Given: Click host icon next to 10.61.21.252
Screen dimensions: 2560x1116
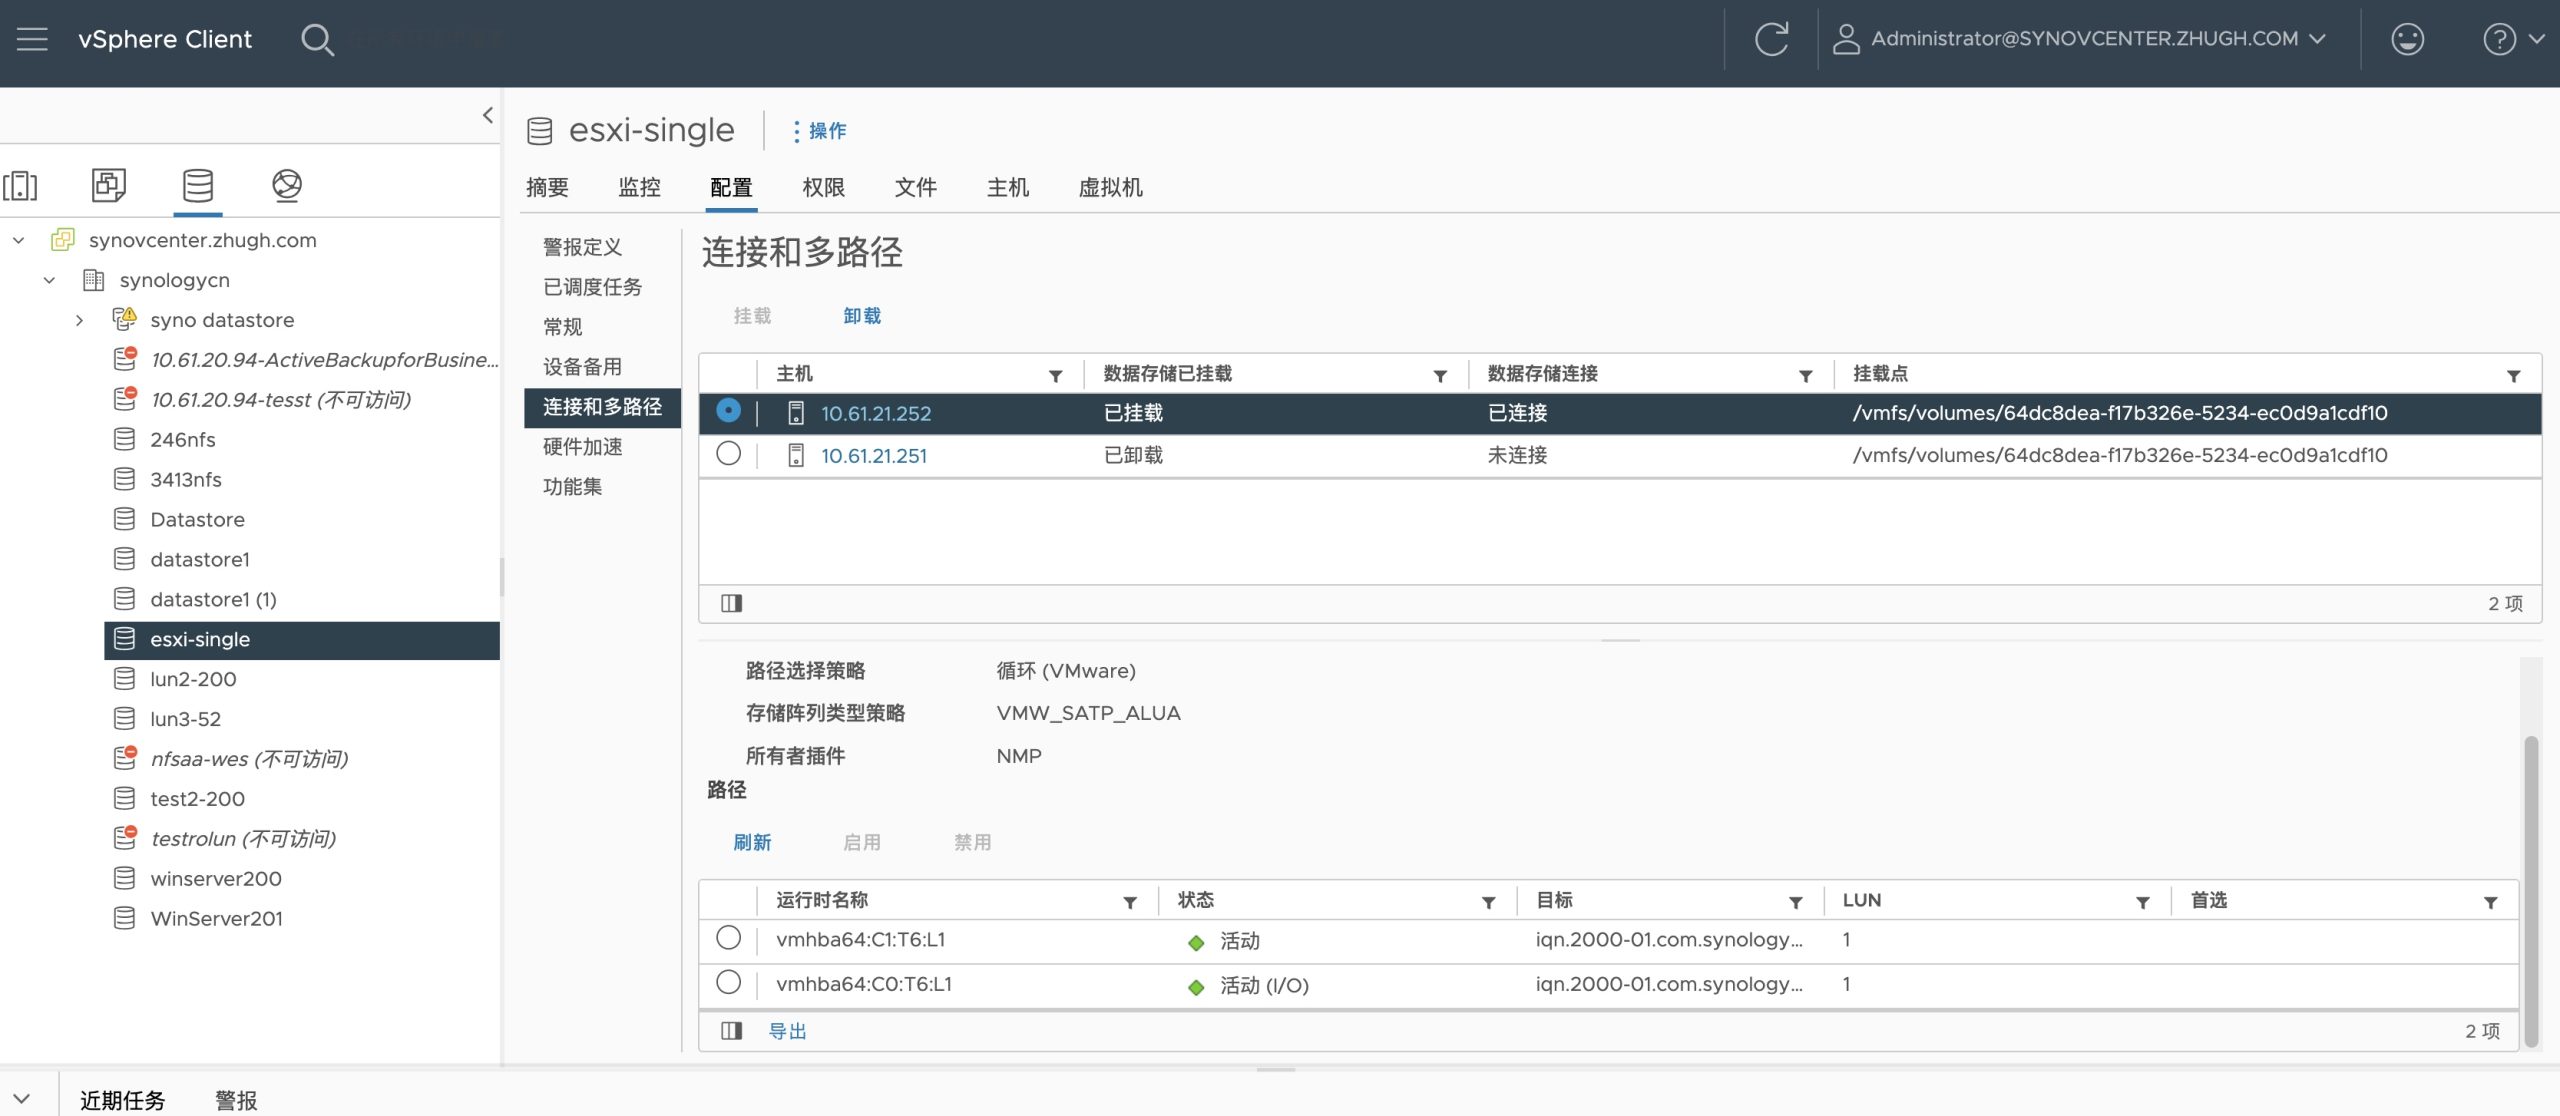Looking at the screenshot, I should (x=796, y=413).
